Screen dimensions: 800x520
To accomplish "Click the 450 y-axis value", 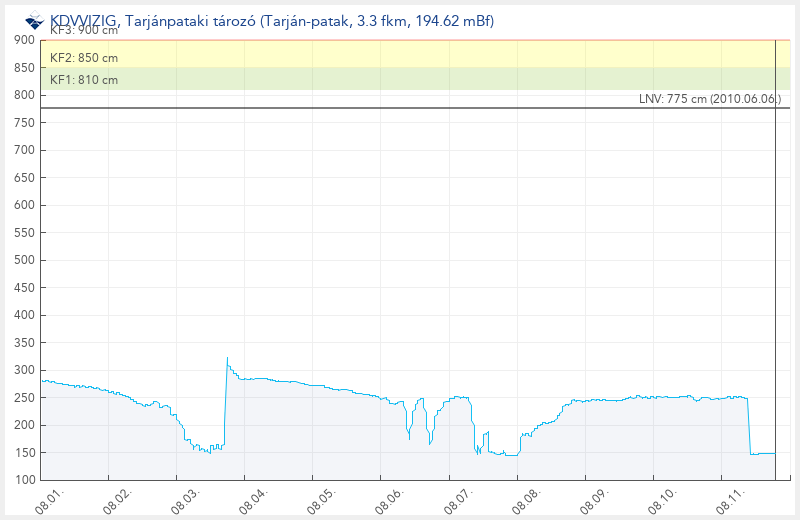I will (24, 288).
